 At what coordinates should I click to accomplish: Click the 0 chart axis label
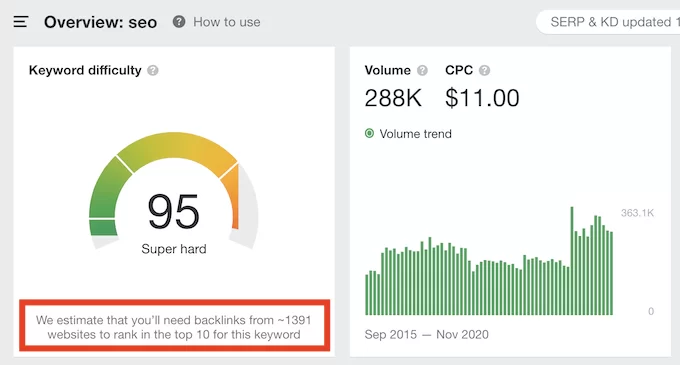[651, 311]
